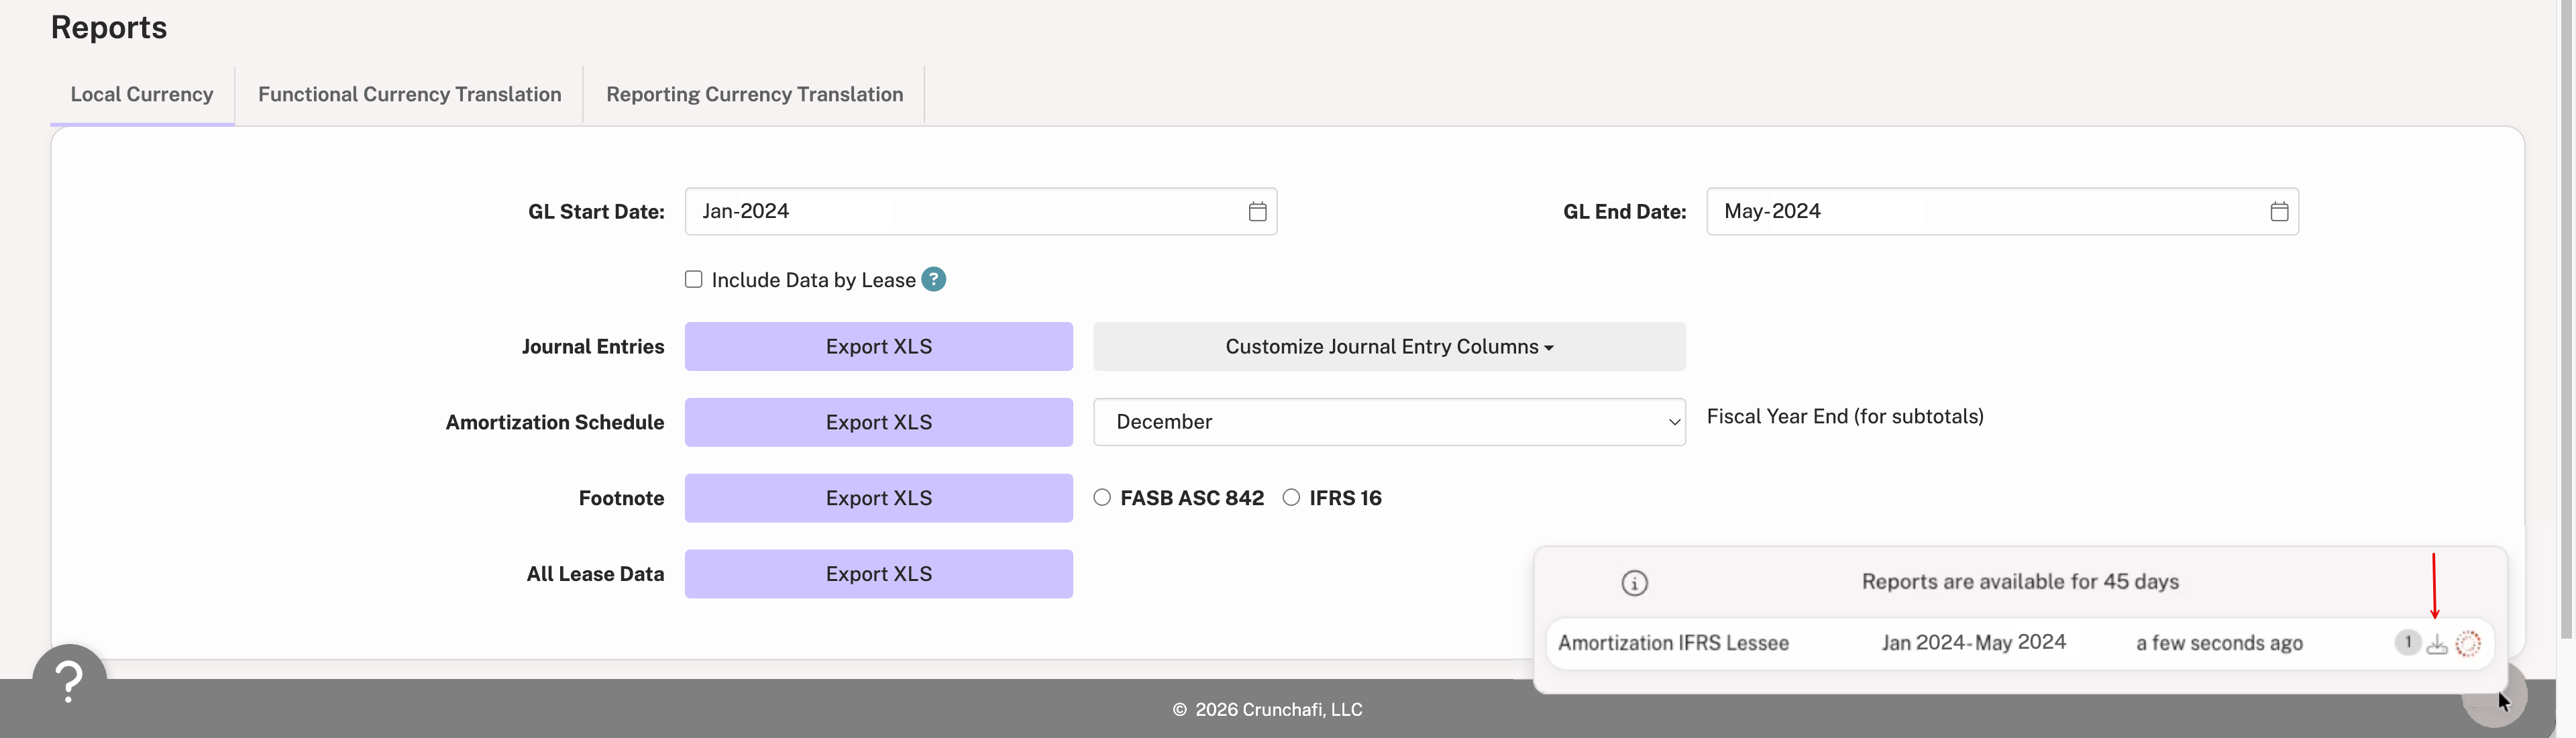The width and height of the screenshot is (2576, 738).
Task: Switch to the Local Currency tab
Action: point(142,94)
